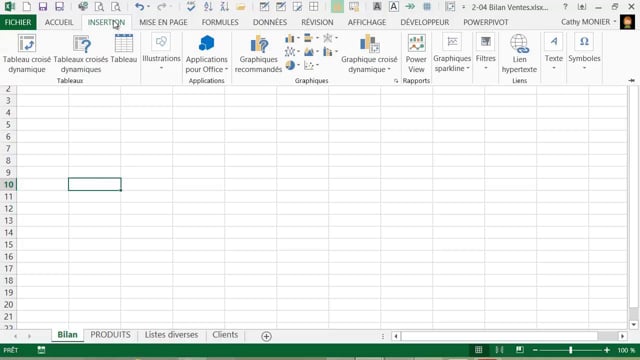Open the Cathy MONIER account menu
Screen dimensions: 640x360
(x=588, y=22)
